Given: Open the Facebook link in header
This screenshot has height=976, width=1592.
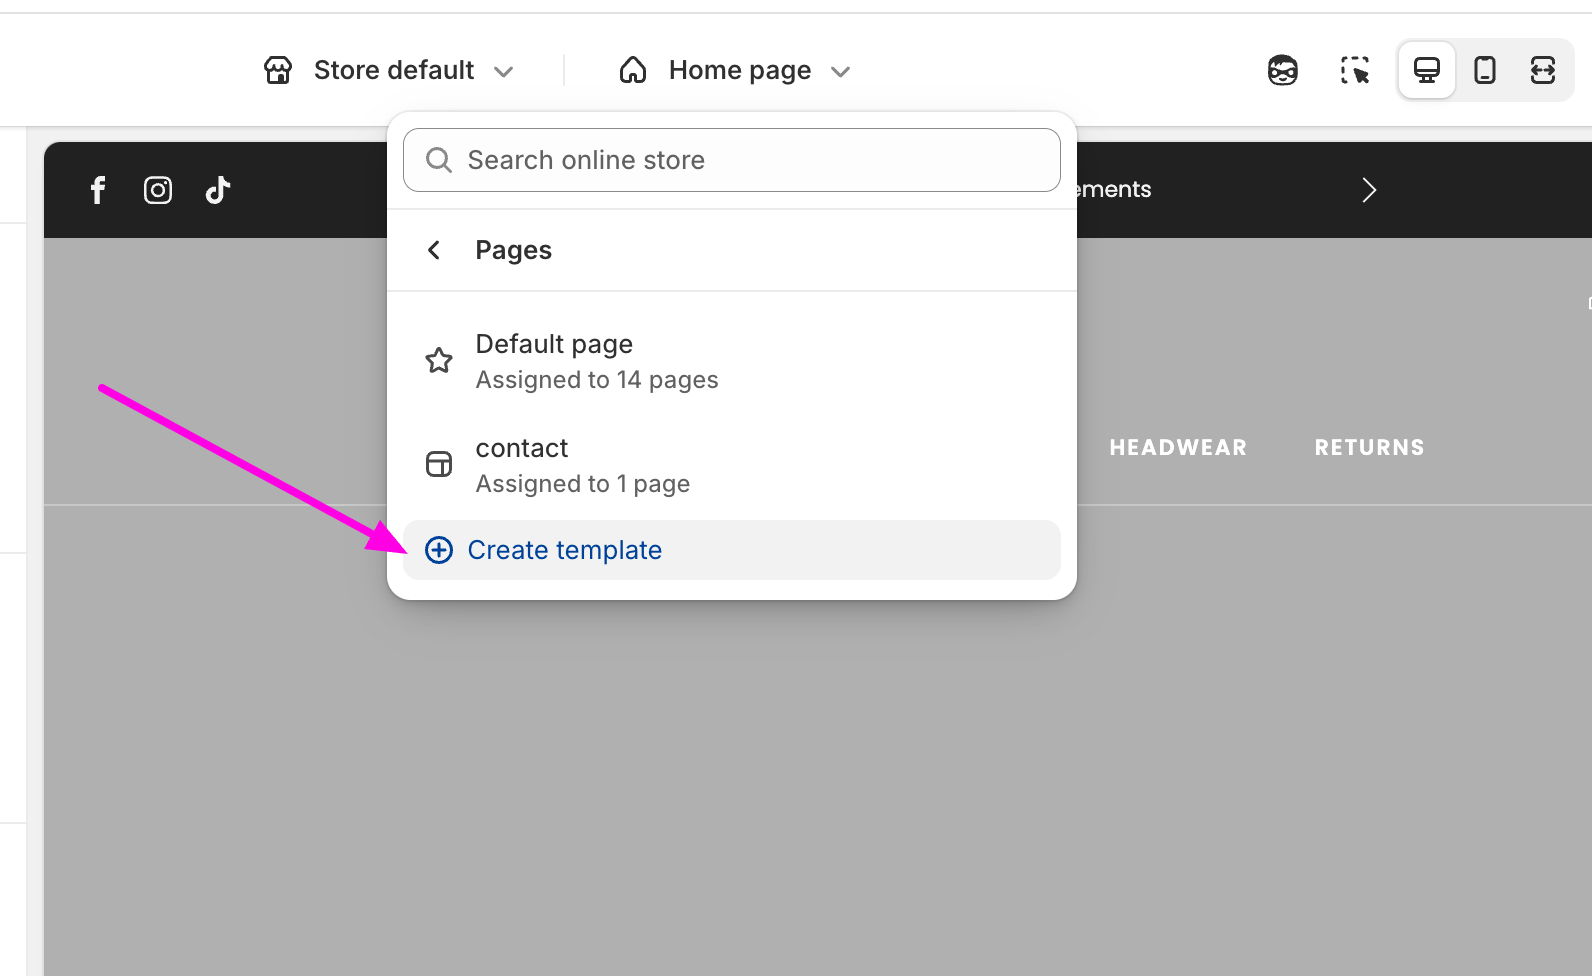Looking at the screenshot, I should [x=98, y=190].
